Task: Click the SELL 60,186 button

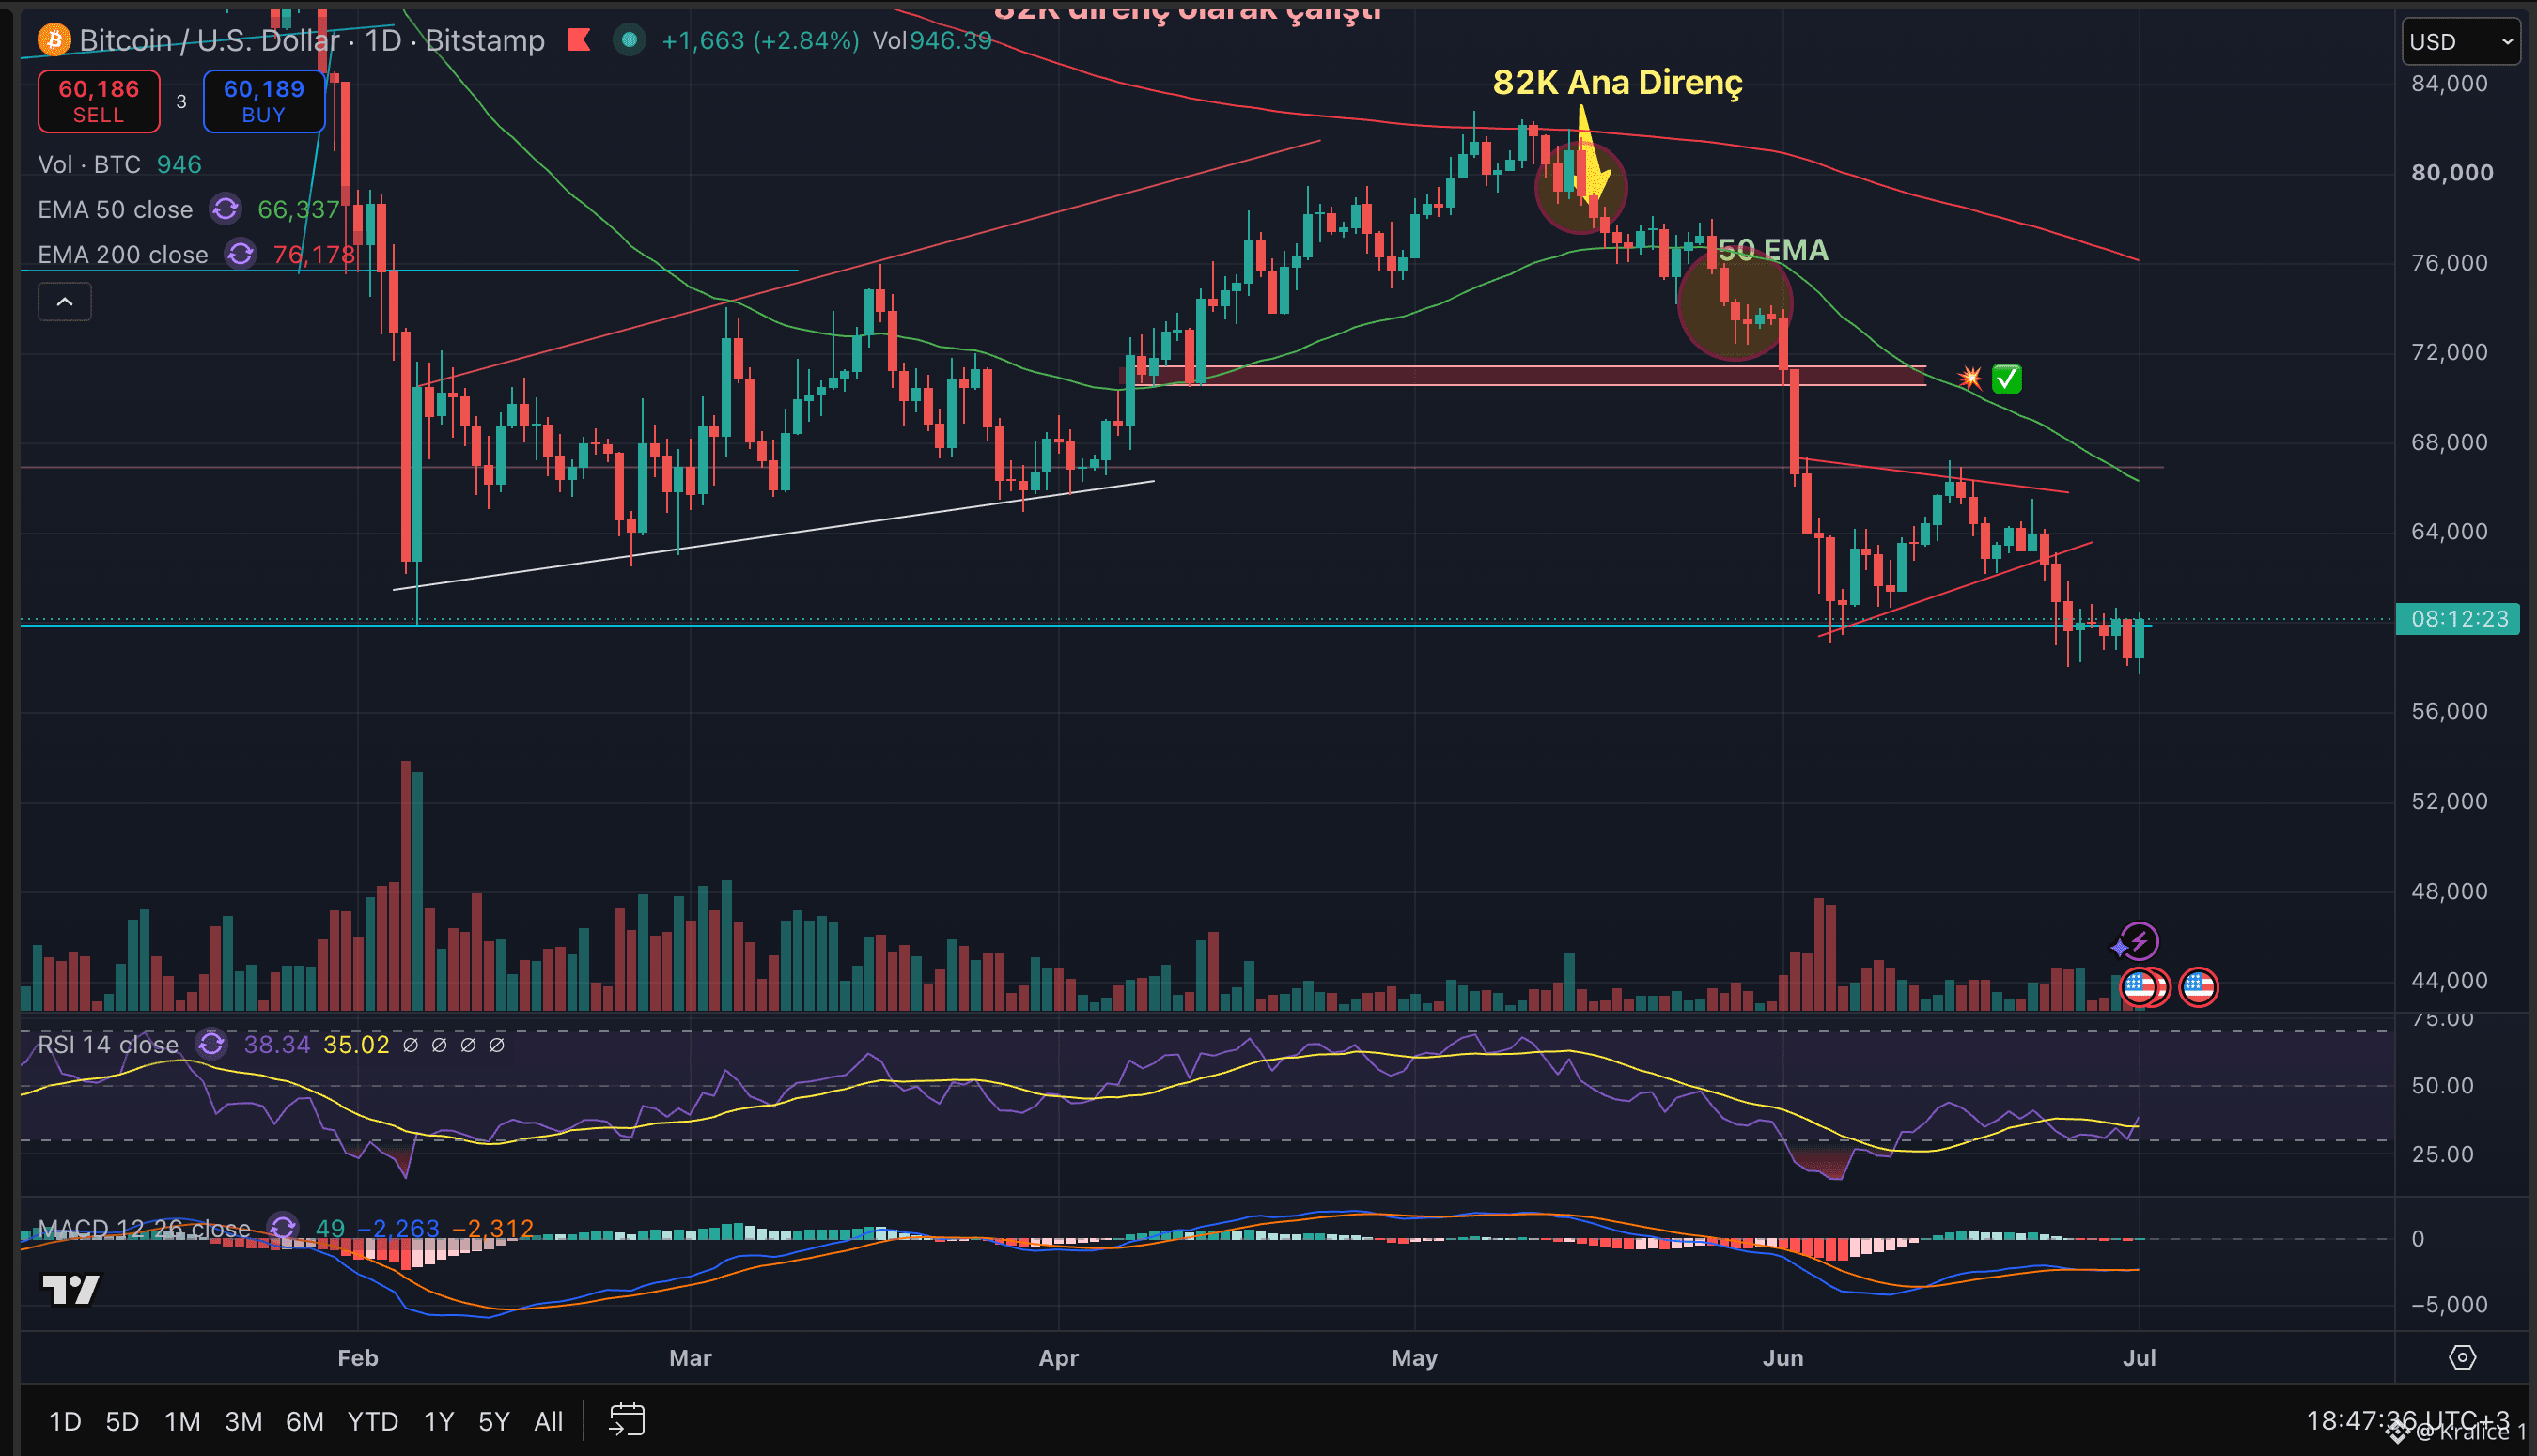Action: 98,101
